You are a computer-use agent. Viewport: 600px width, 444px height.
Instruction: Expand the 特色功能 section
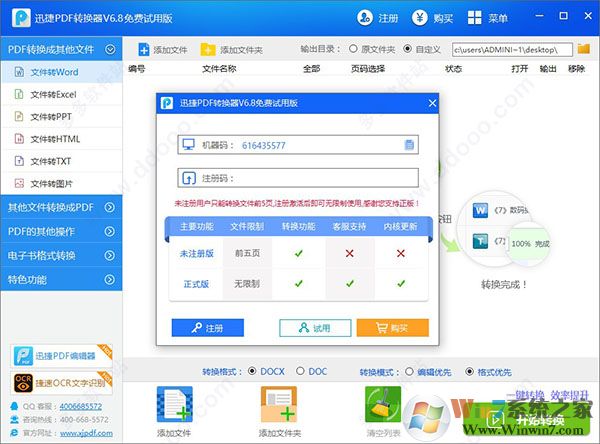click(110, 279)
